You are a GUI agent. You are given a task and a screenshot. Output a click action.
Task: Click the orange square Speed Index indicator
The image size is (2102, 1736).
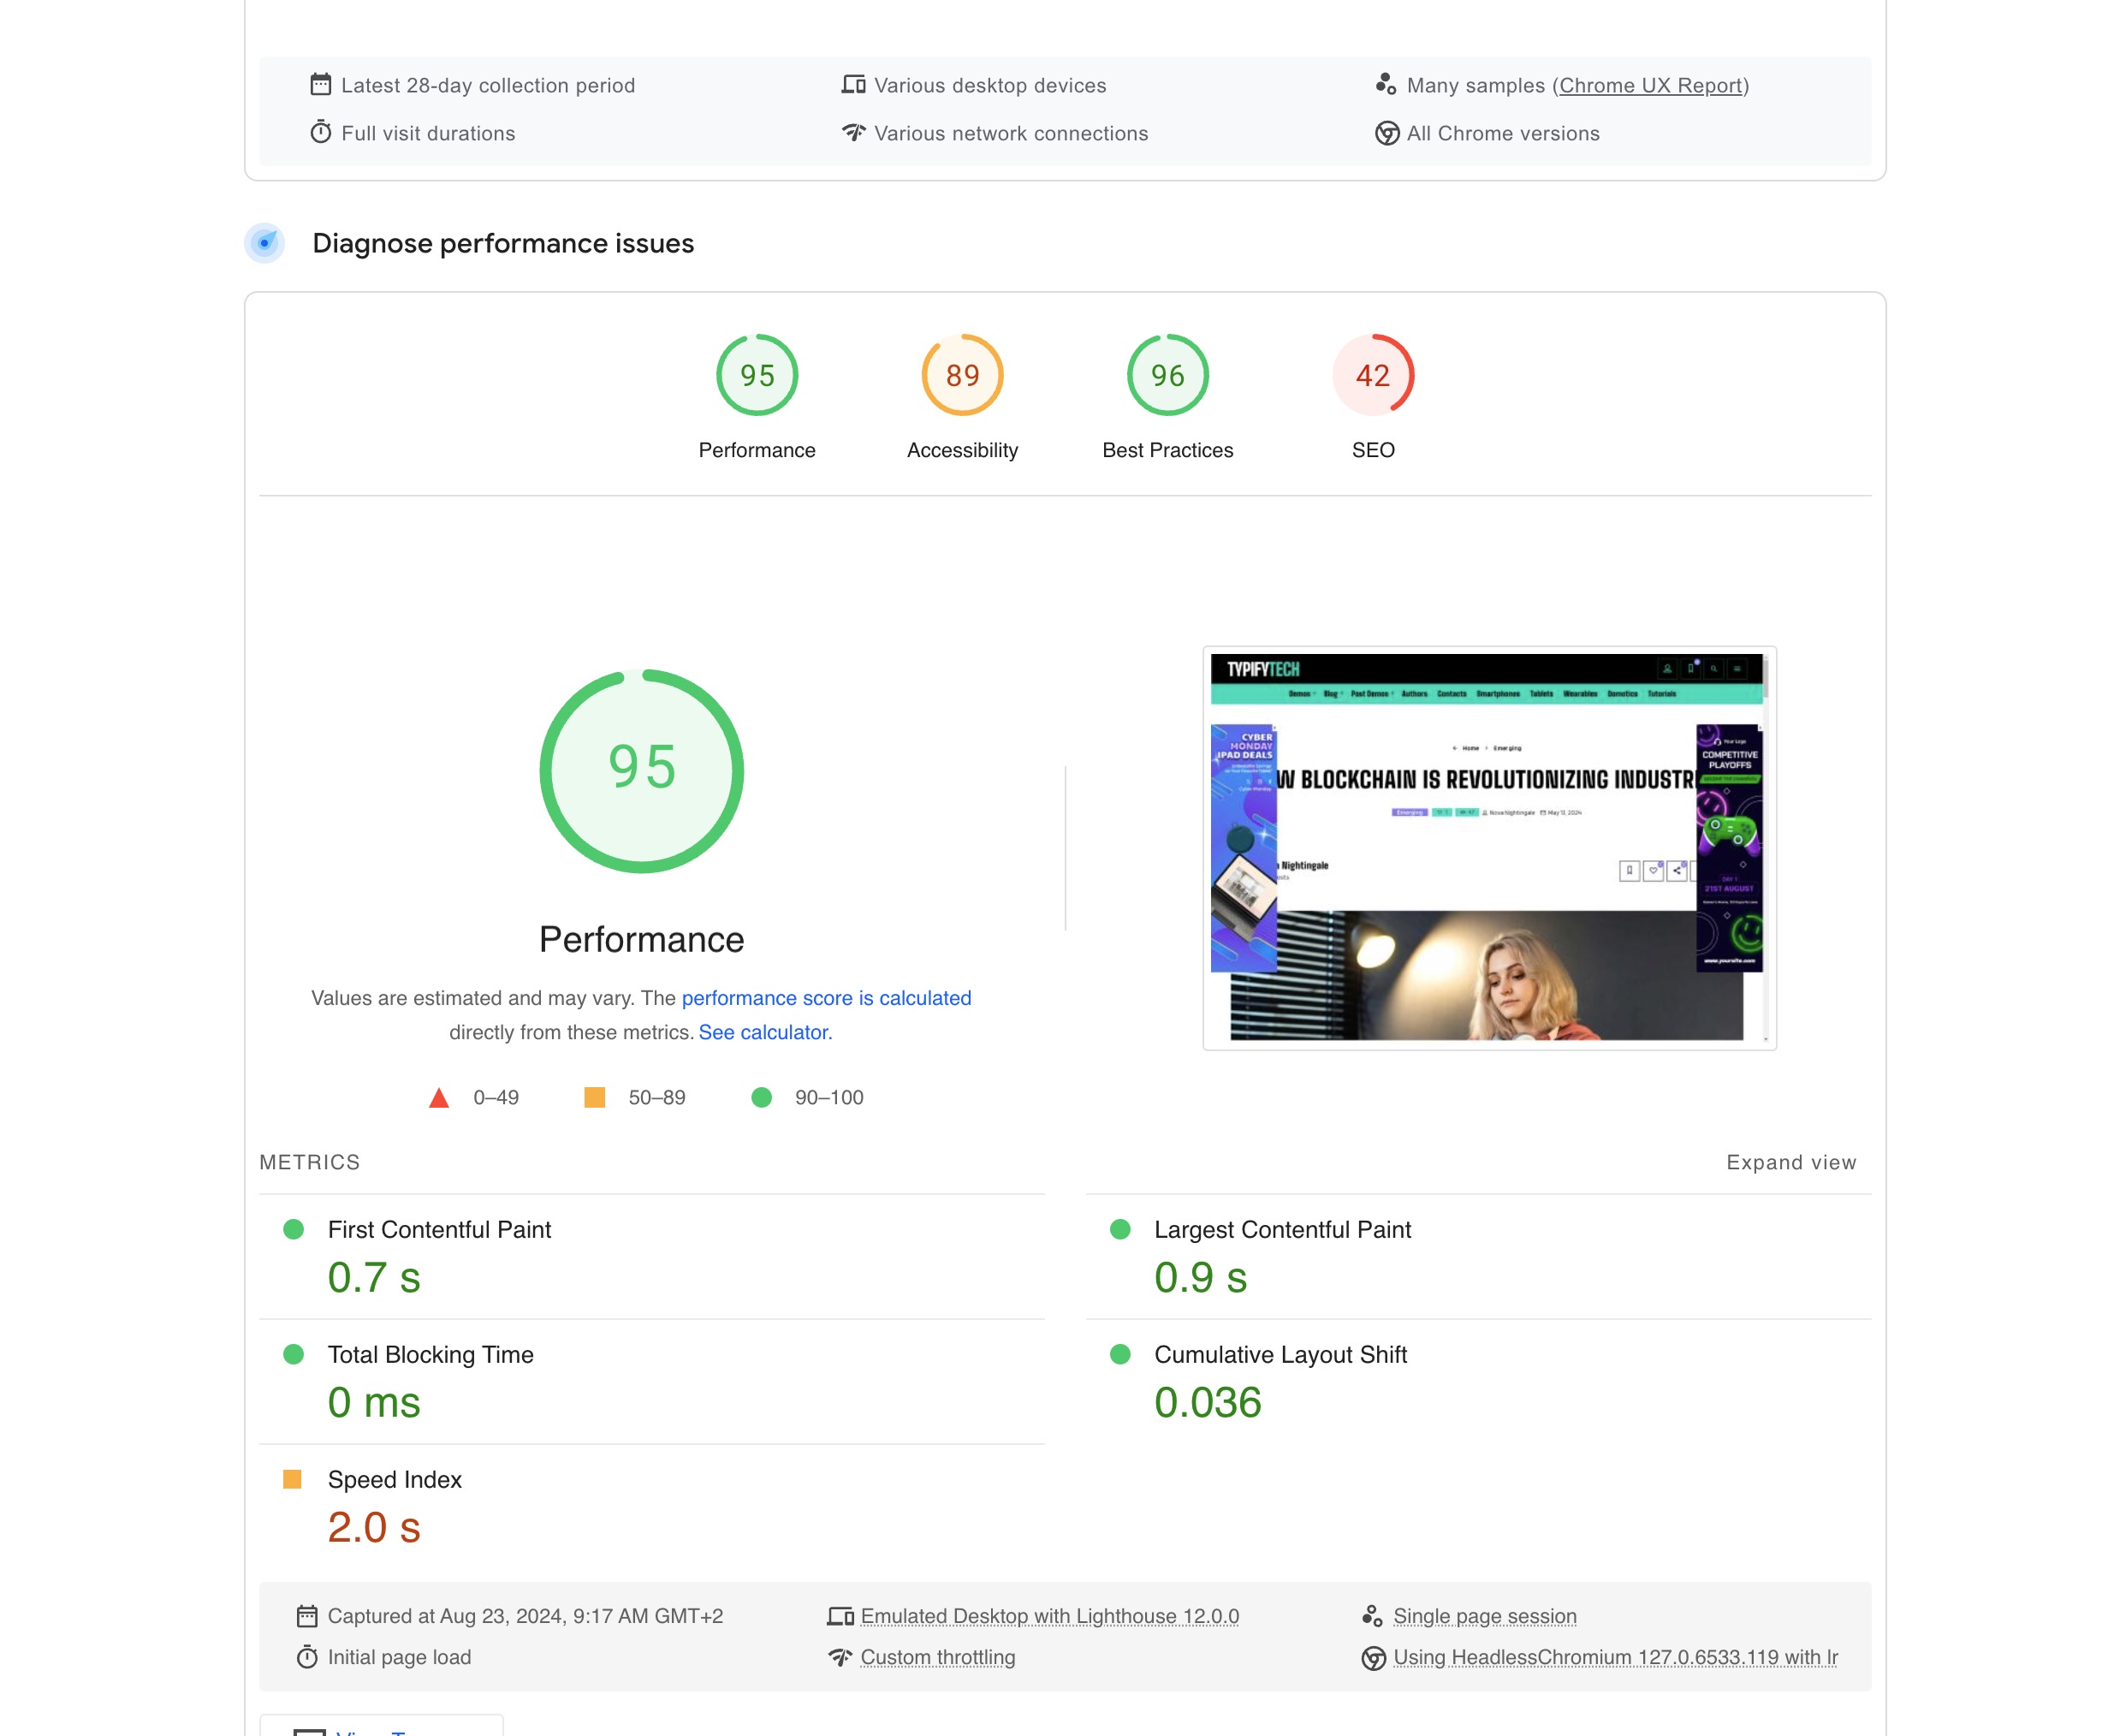(292, 1479)
